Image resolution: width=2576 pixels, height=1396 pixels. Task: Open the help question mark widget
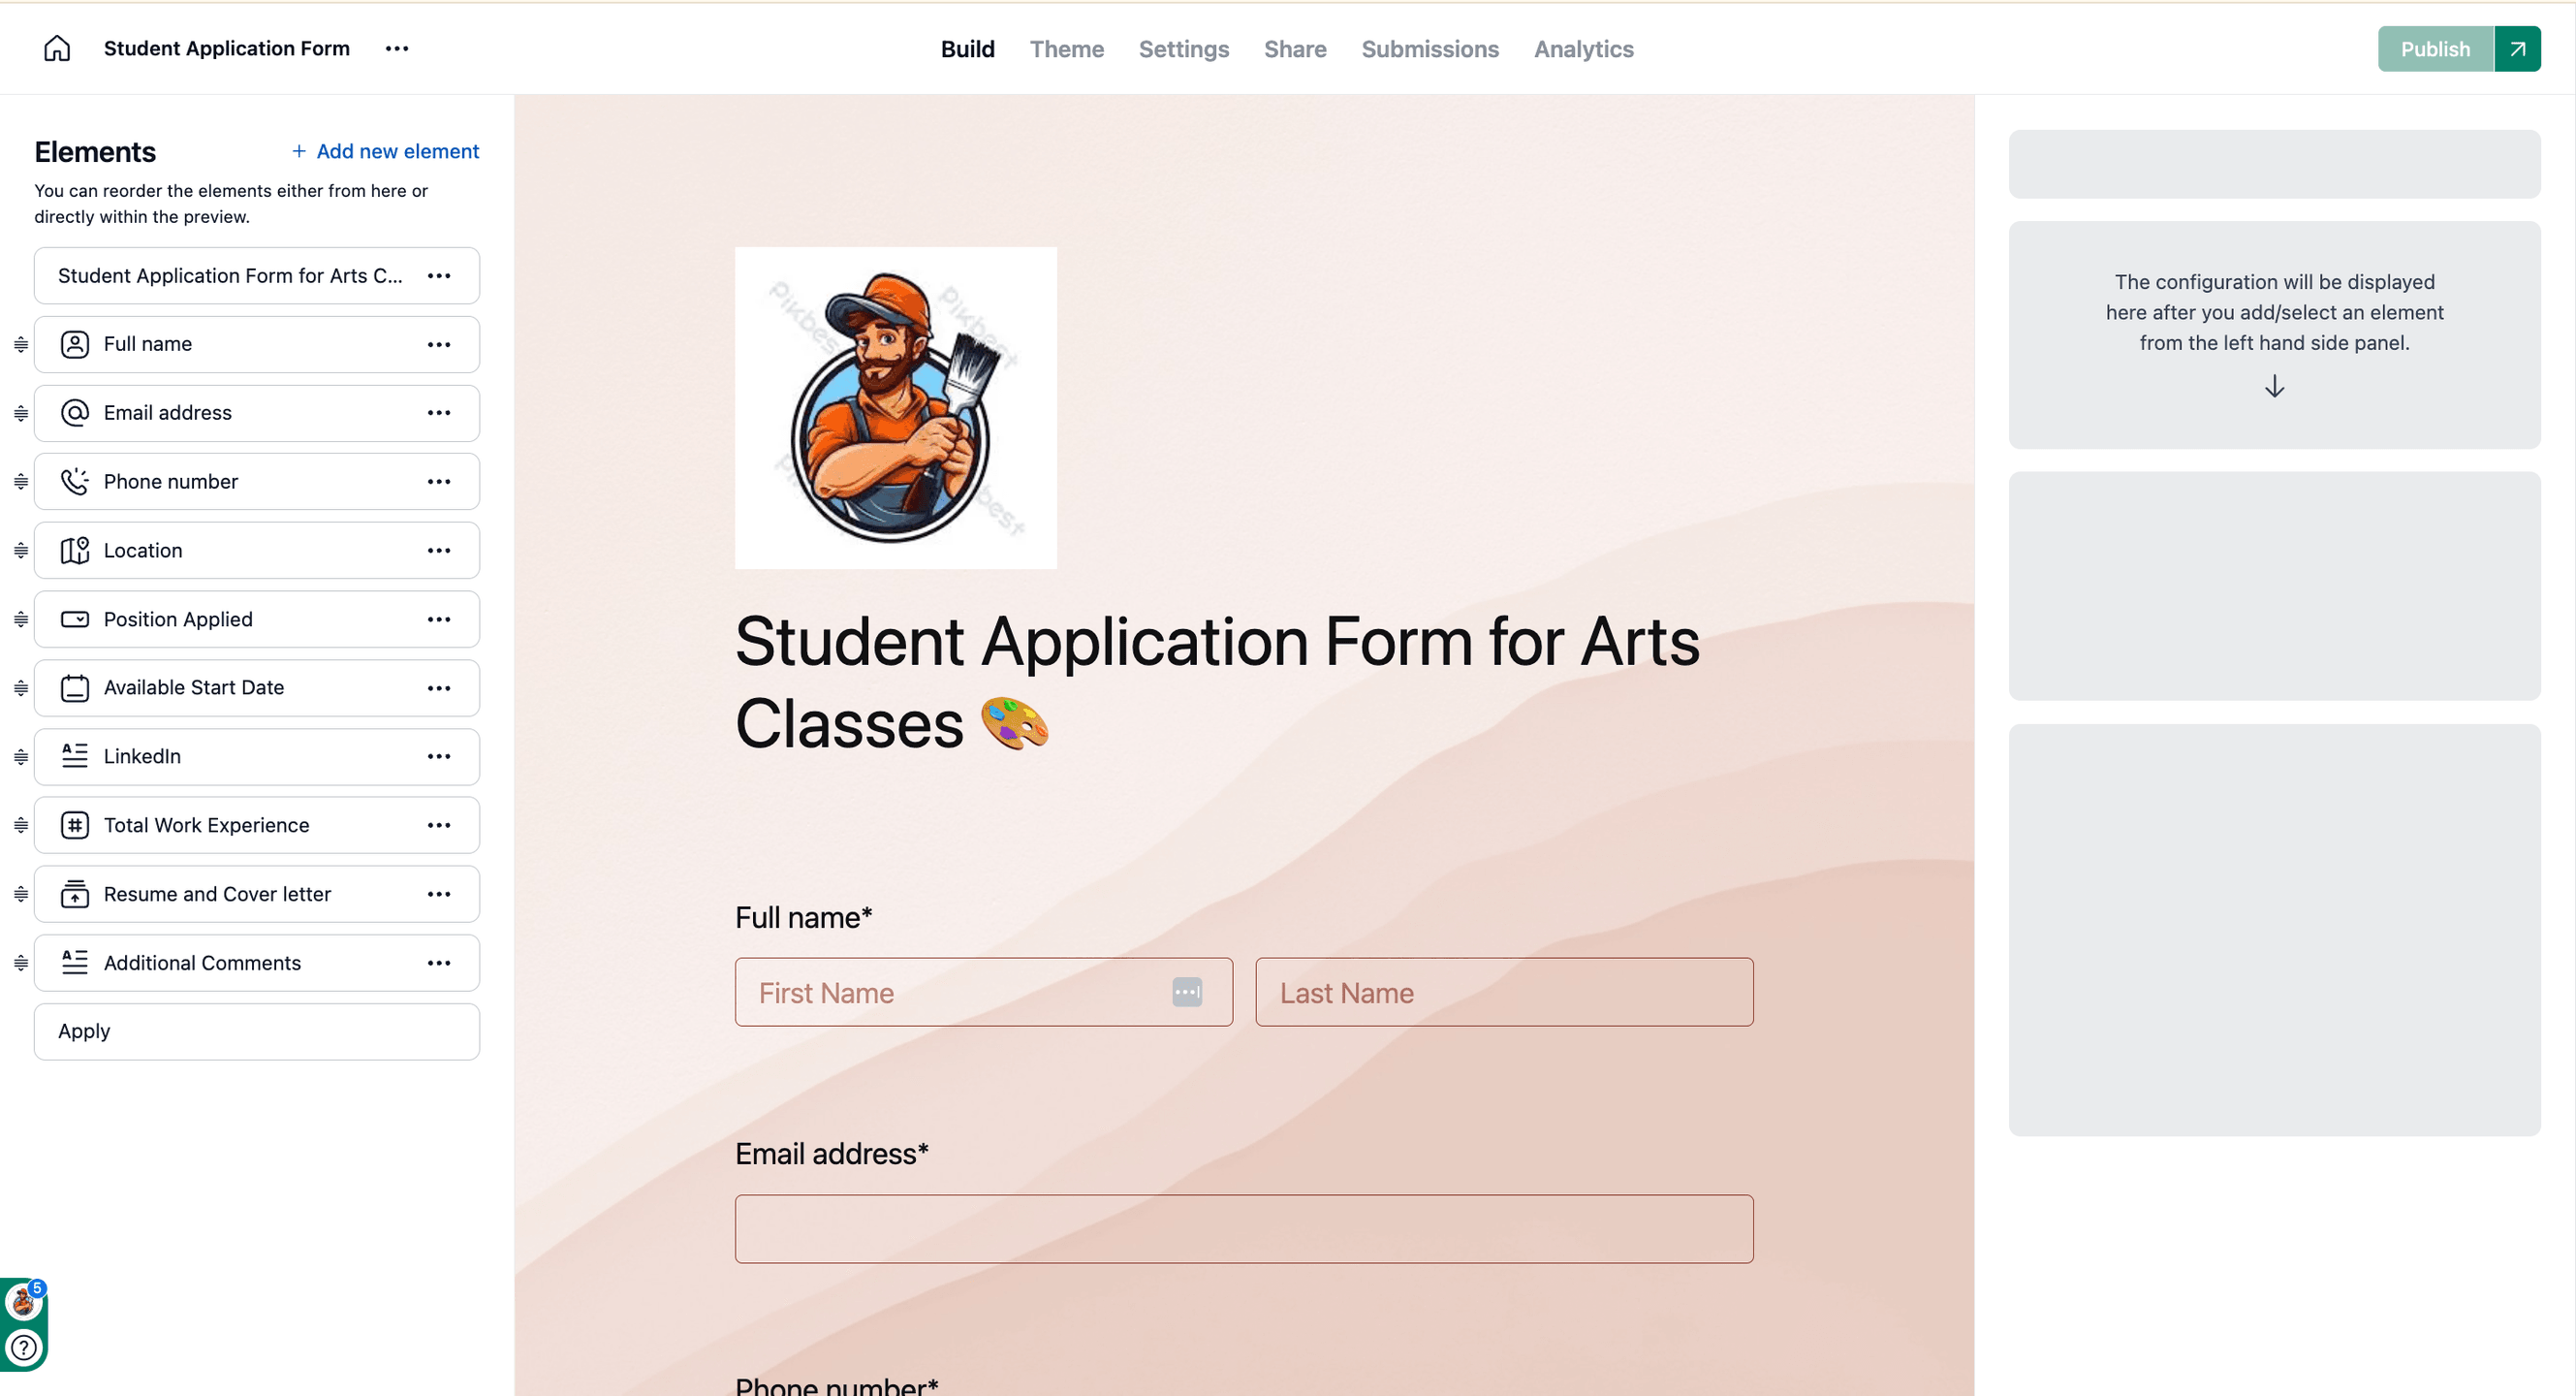(23, 1347)
